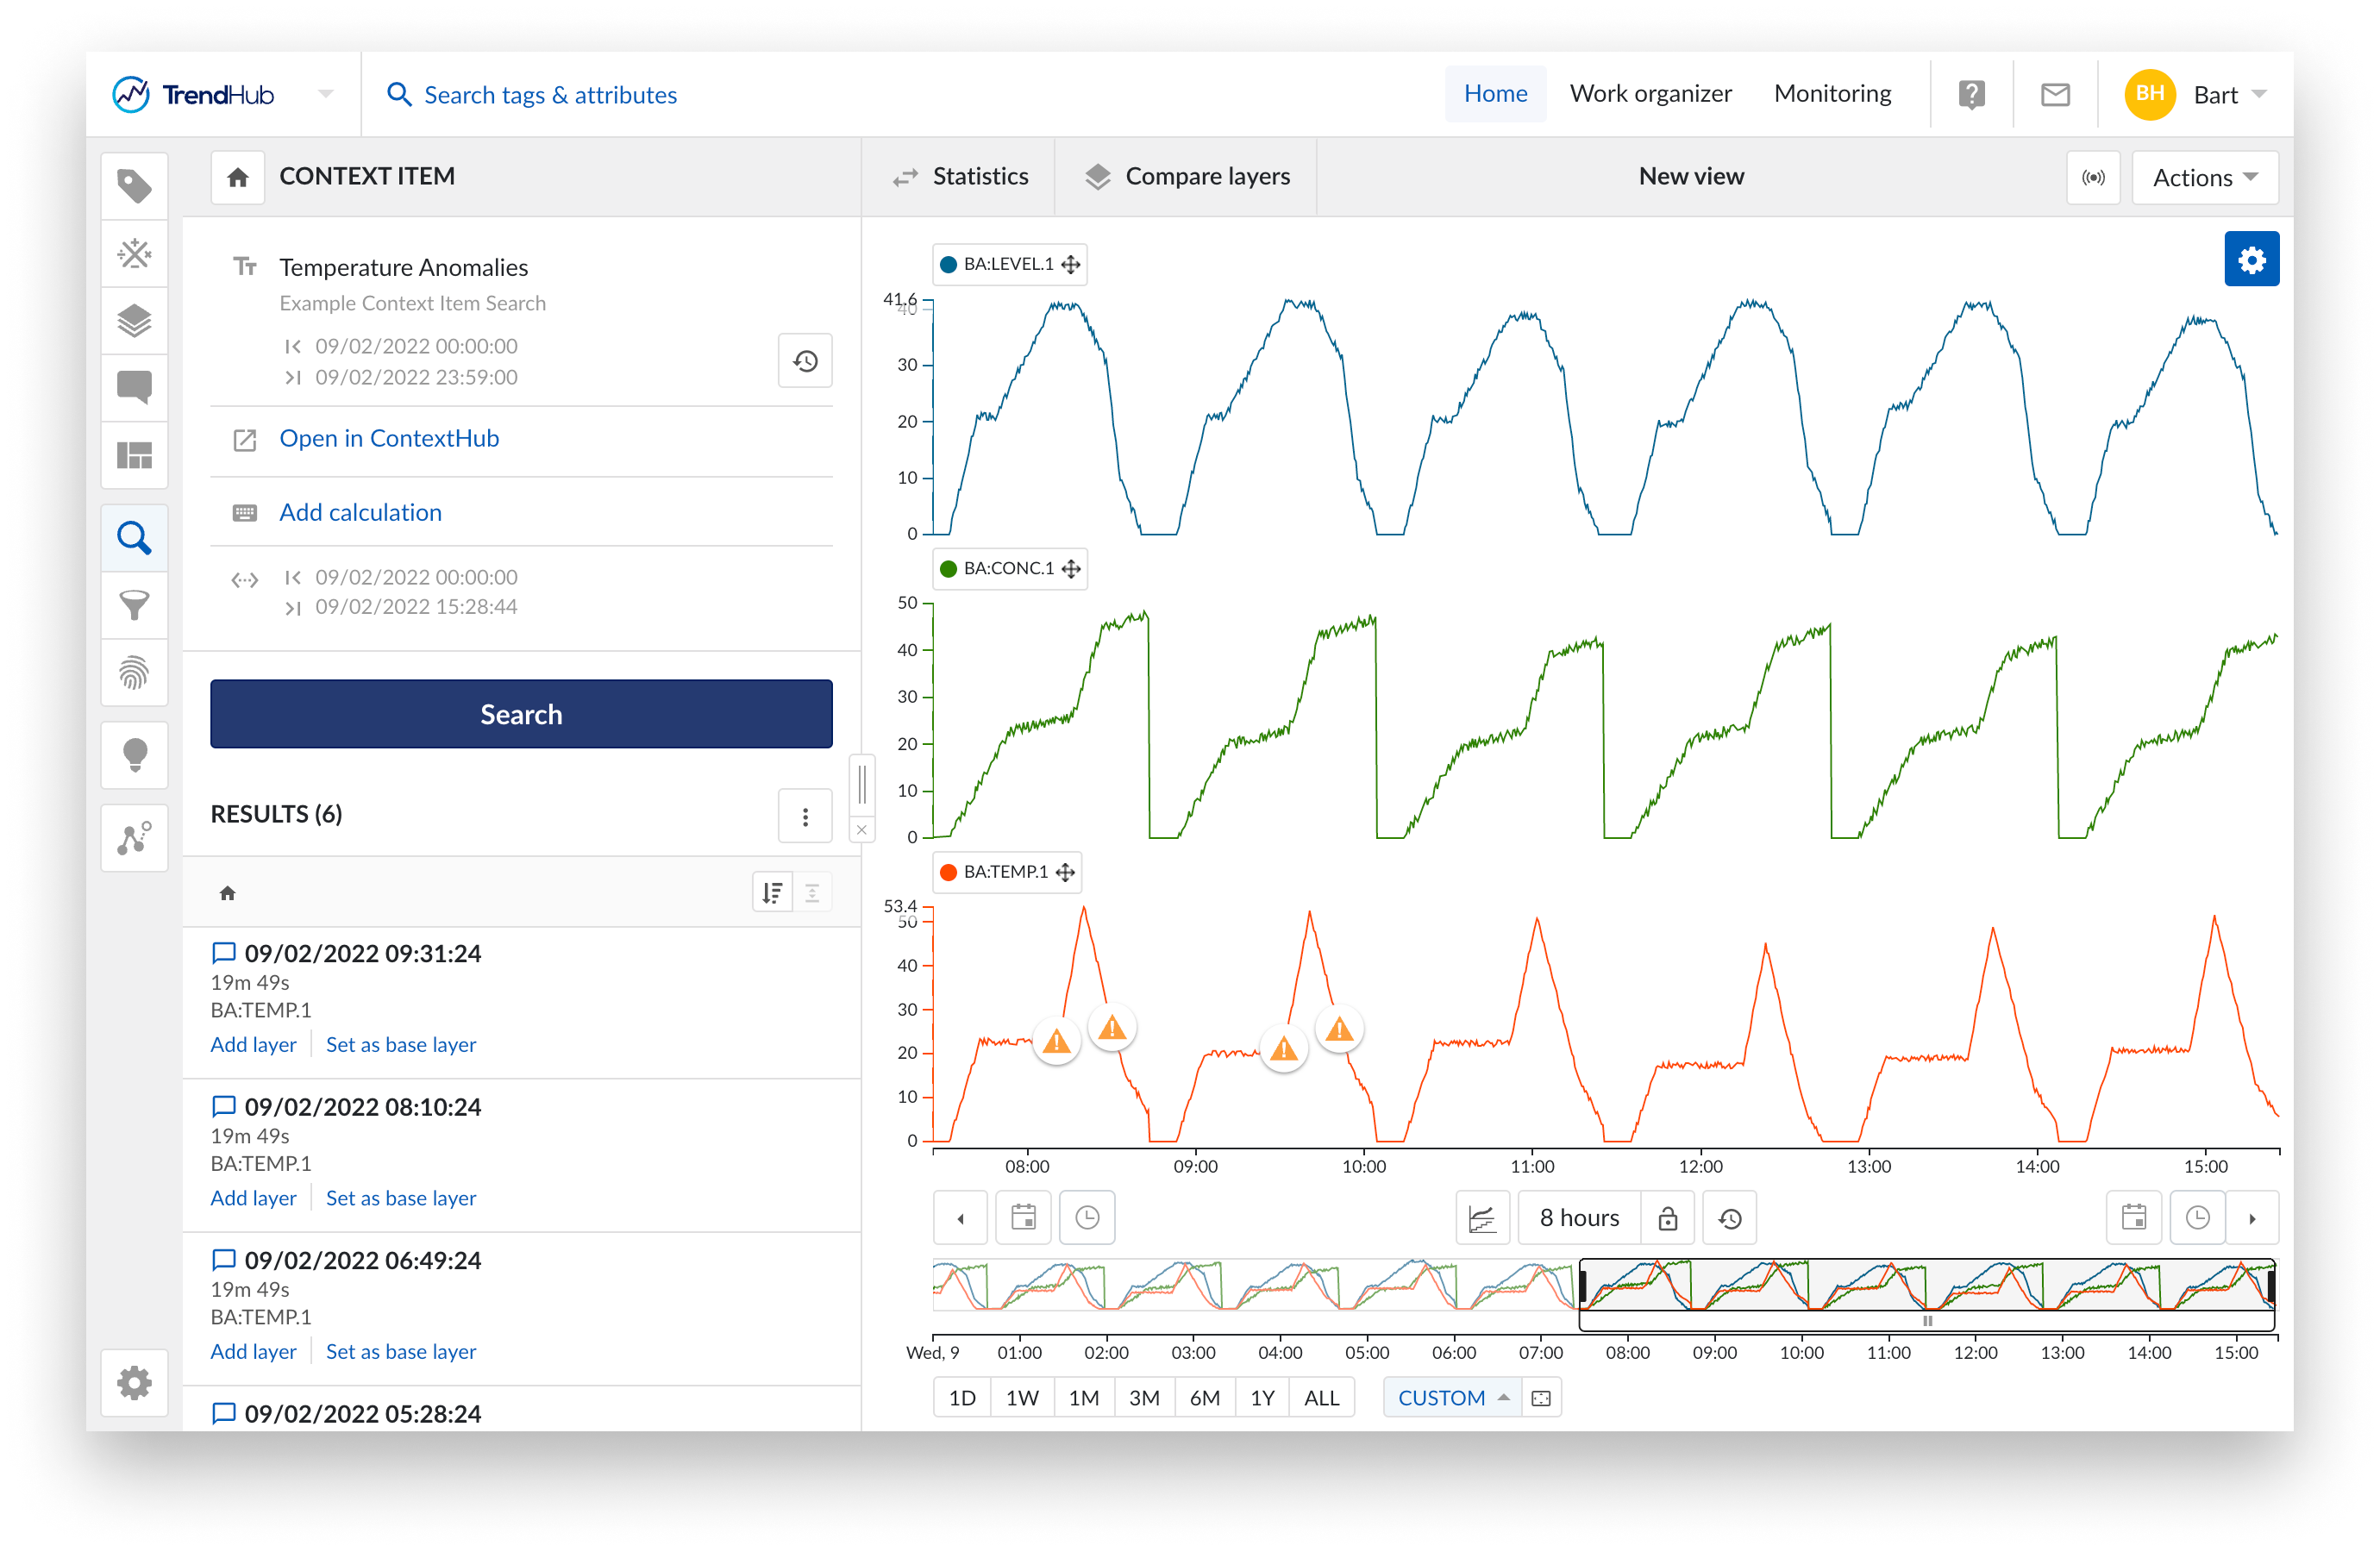Open the layers panel in sidebar

[x=134, y=321]
